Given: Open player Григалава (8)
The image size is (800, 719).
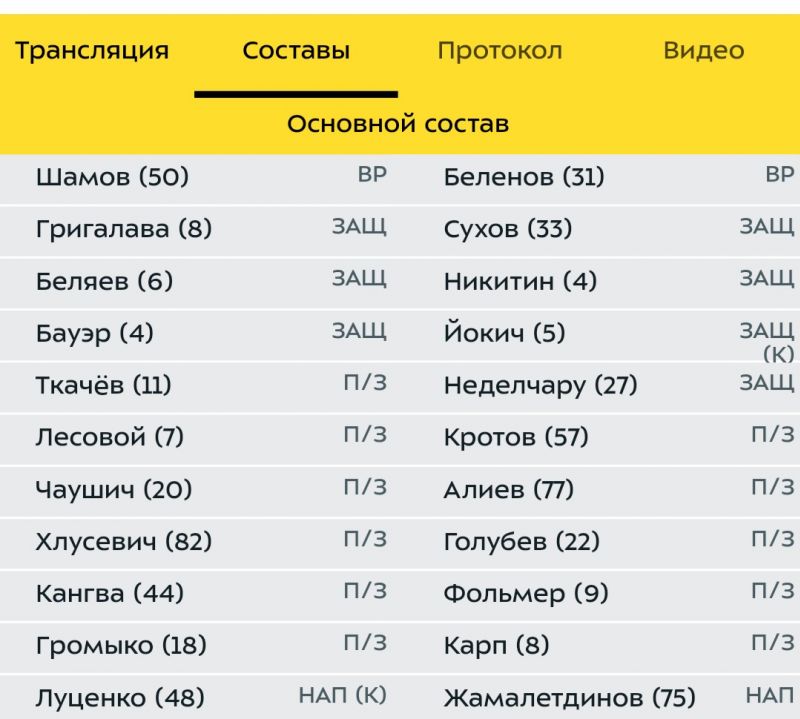Looking at the screenshot, I should 124,229.
